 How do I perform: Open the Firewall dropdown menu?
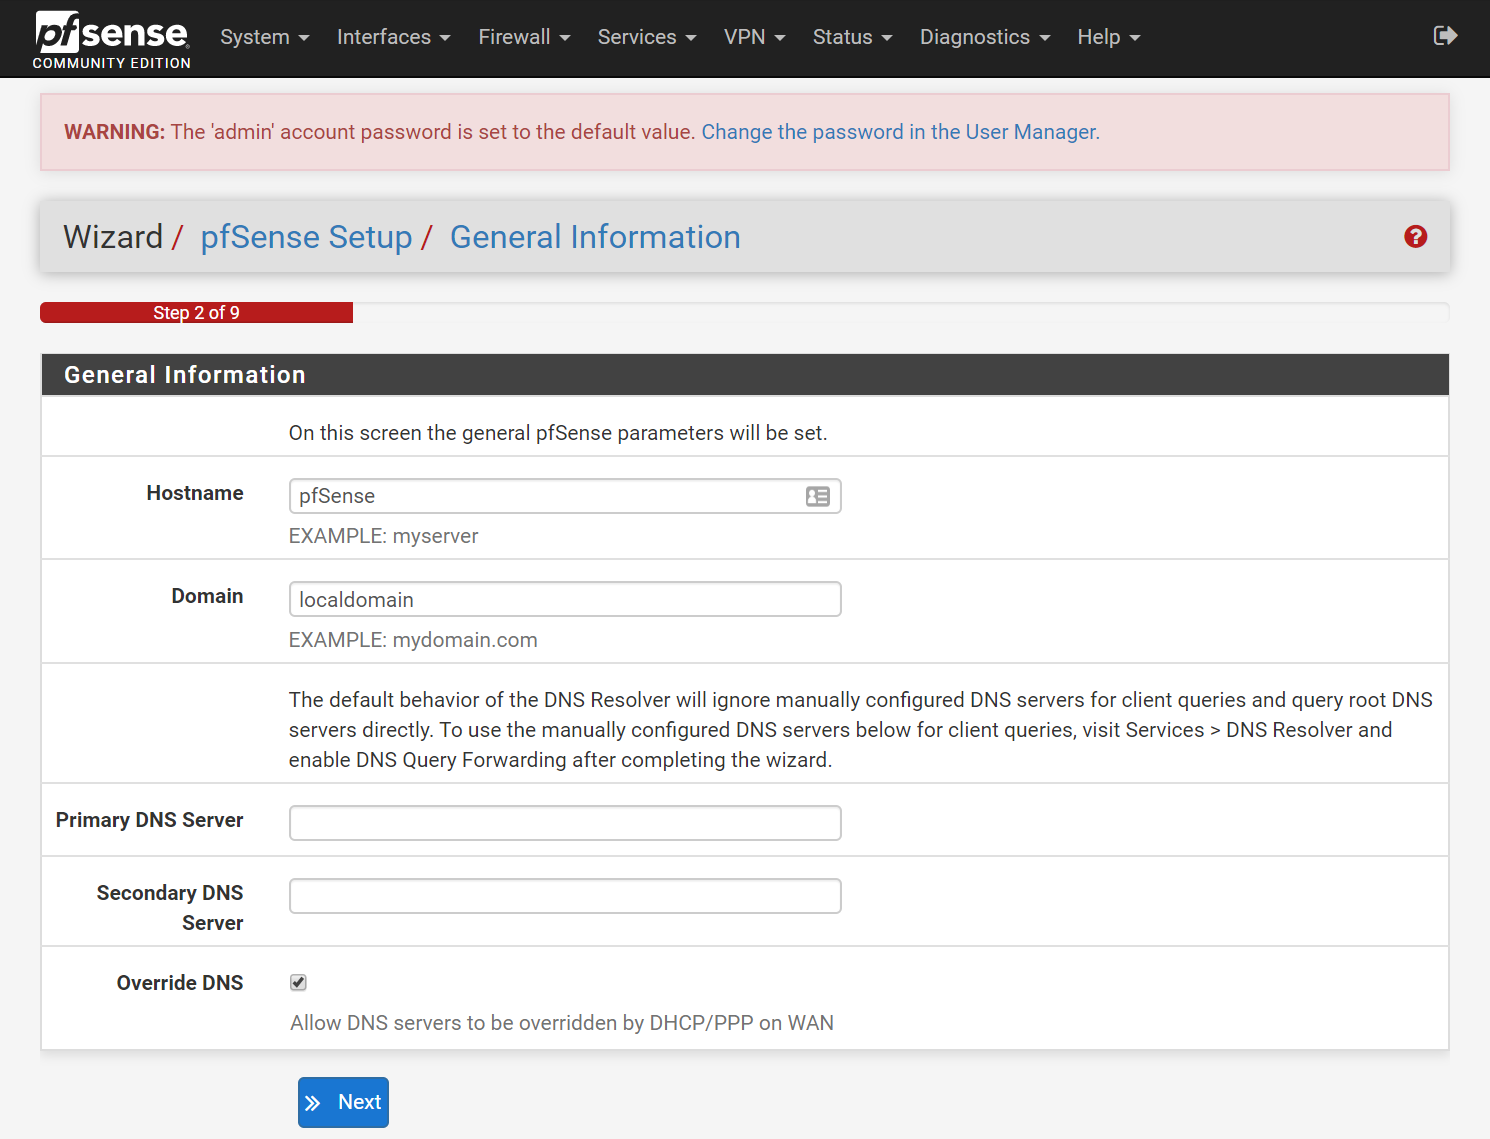524,37
